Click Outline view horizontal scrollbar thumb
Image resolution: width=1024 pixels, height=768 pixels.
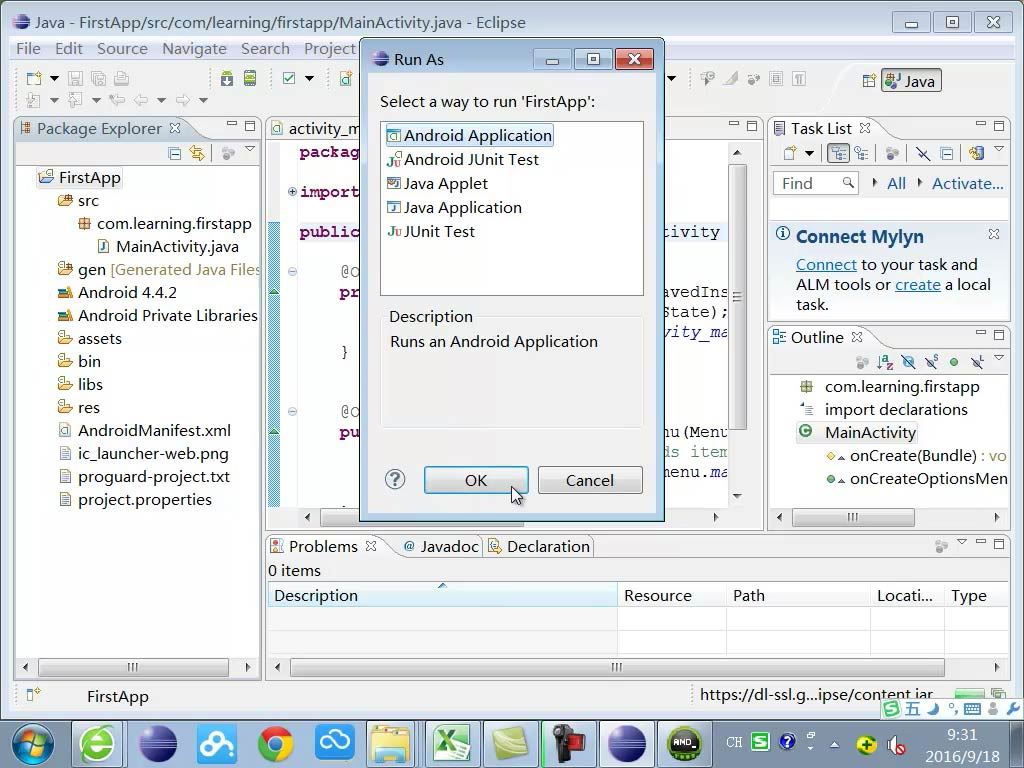click(x=853, y=517)
